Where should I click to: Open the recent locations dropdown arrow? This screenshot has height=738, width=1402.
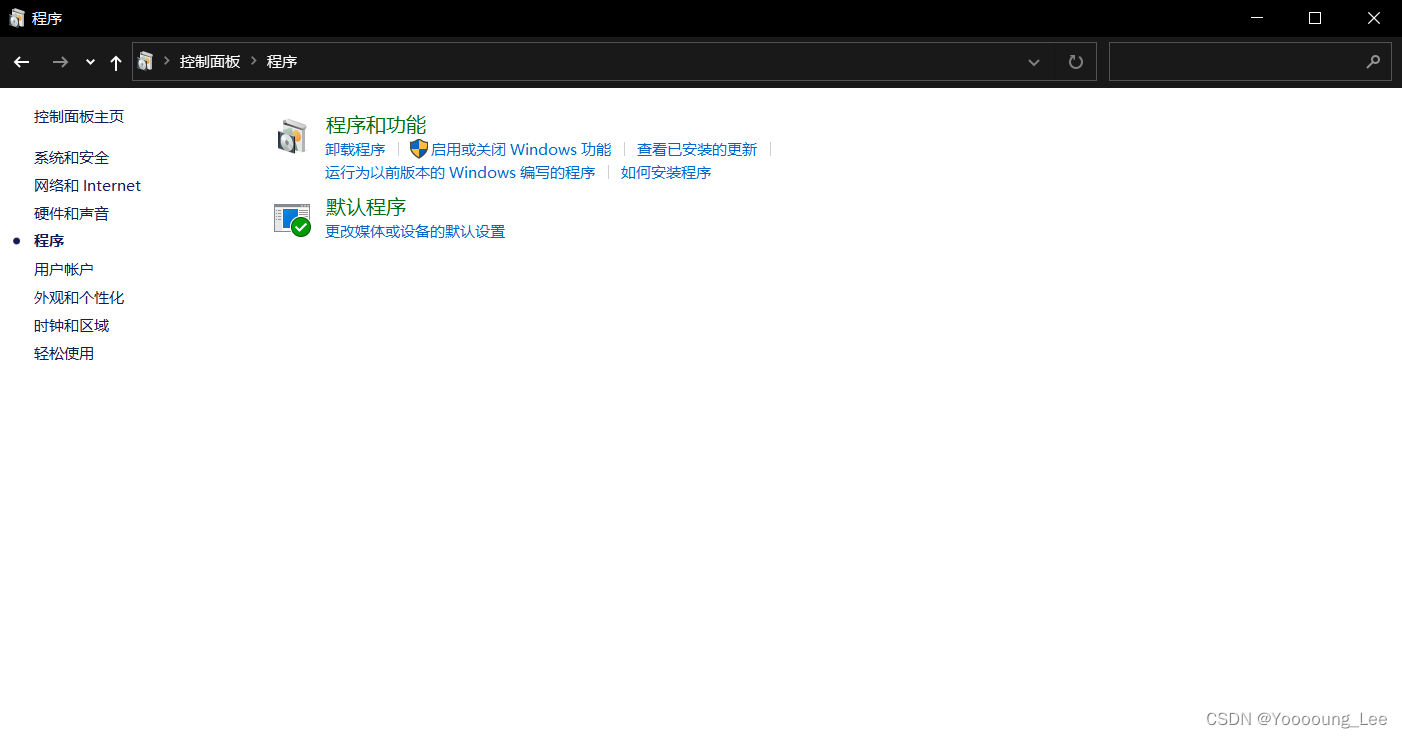click(90, 62)
